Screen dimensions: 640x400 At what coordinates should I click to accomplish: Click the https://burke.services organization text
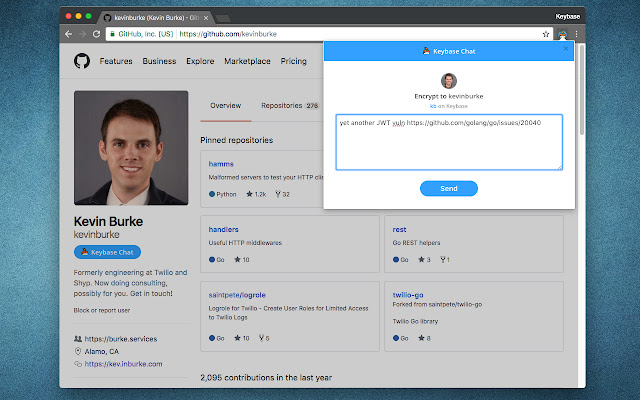tap(121, 339)
